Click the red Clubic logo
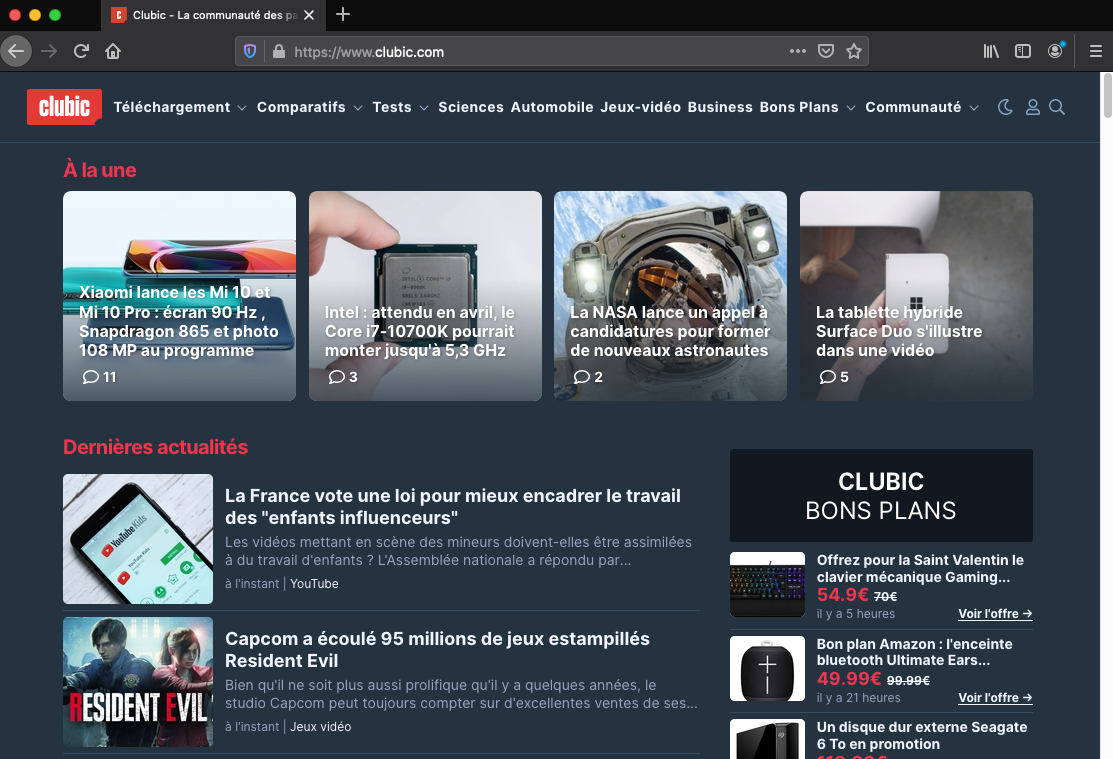This screenshot has width=1113, height=759. point(65,107)
